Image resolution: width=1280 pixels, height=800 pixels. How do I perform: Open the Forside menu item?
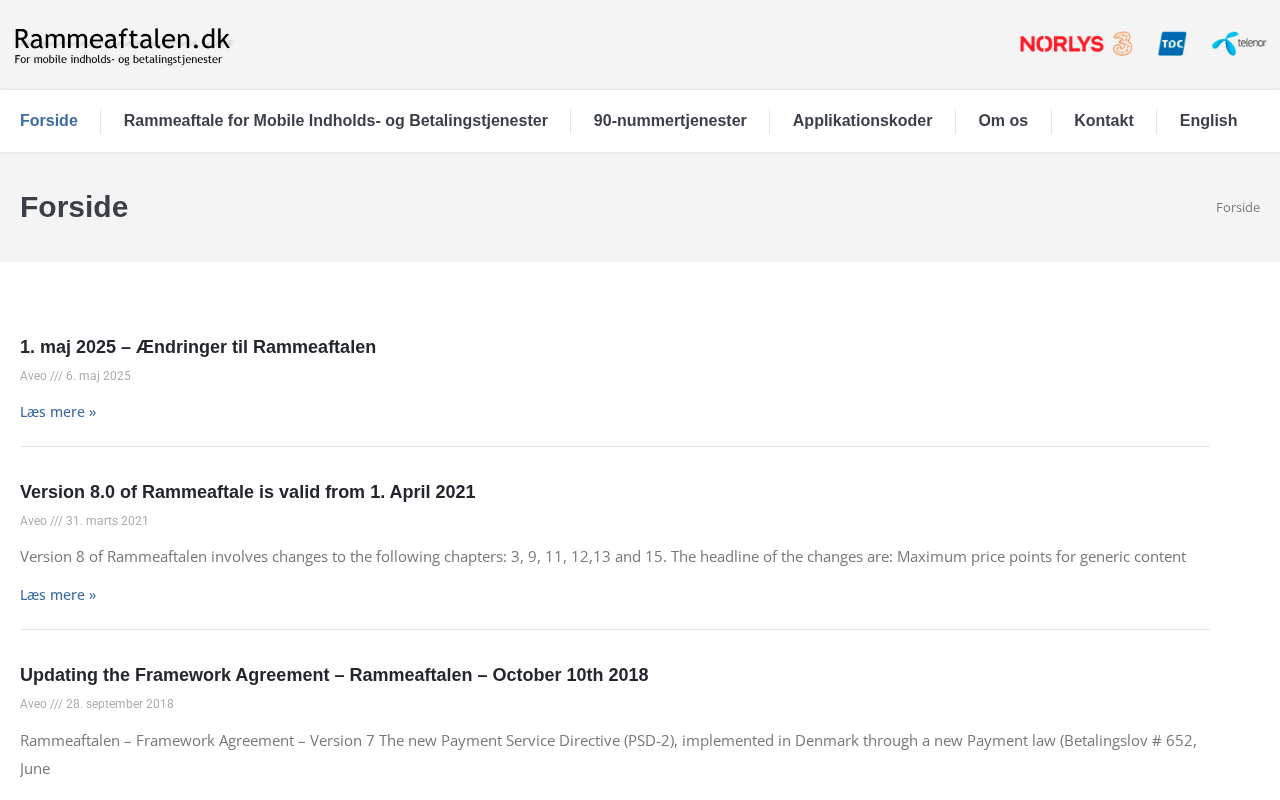point(49,121)
